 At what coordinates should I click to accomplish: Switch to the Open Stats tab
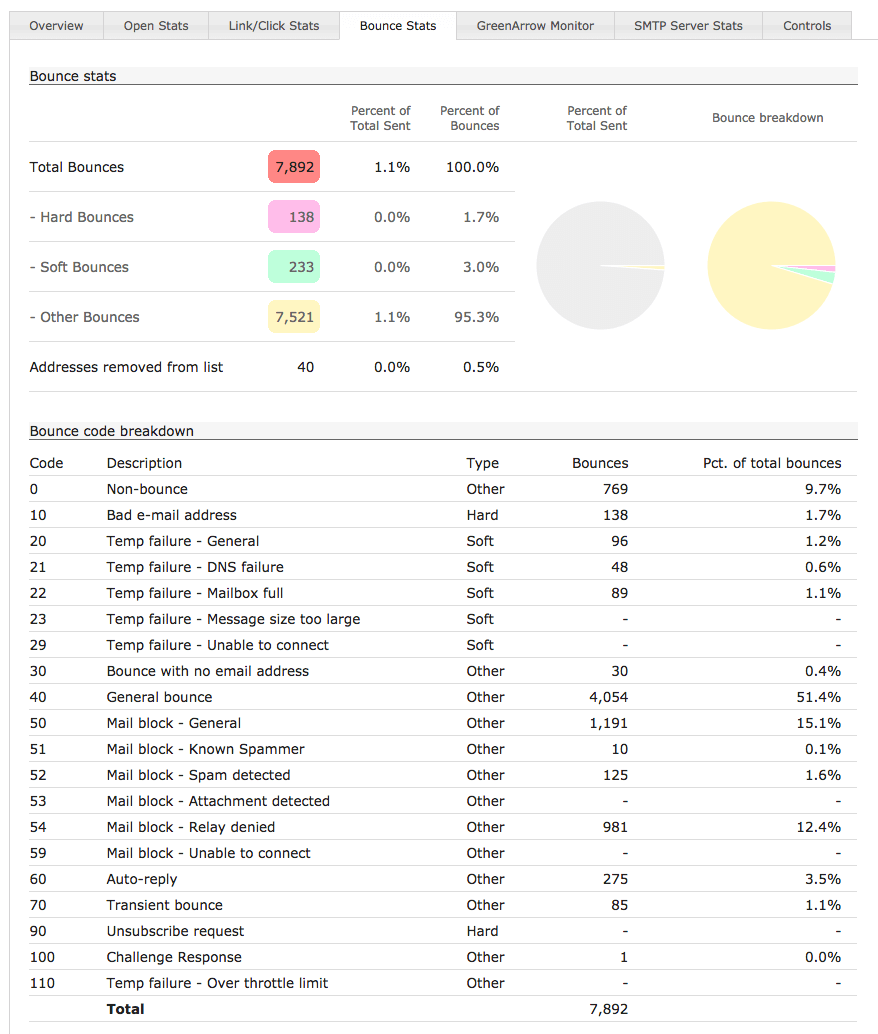click(156, 26)
